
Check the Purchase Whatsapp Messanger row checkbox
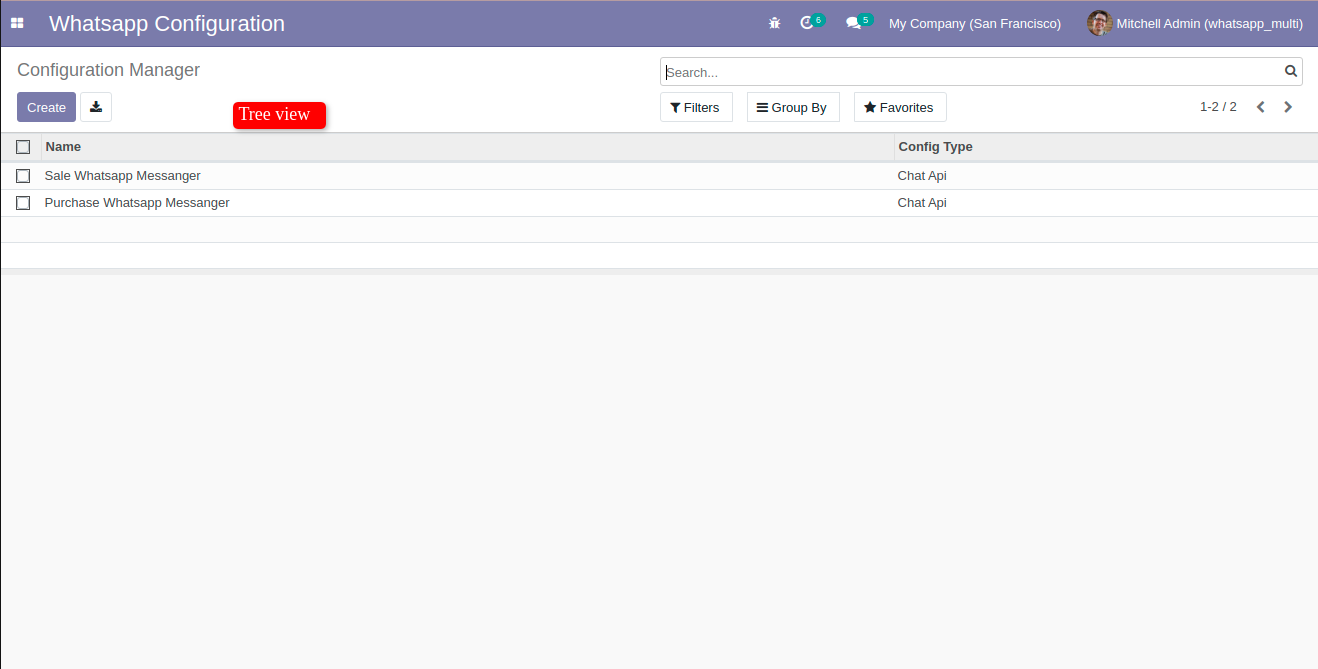[x=23, y=203]
